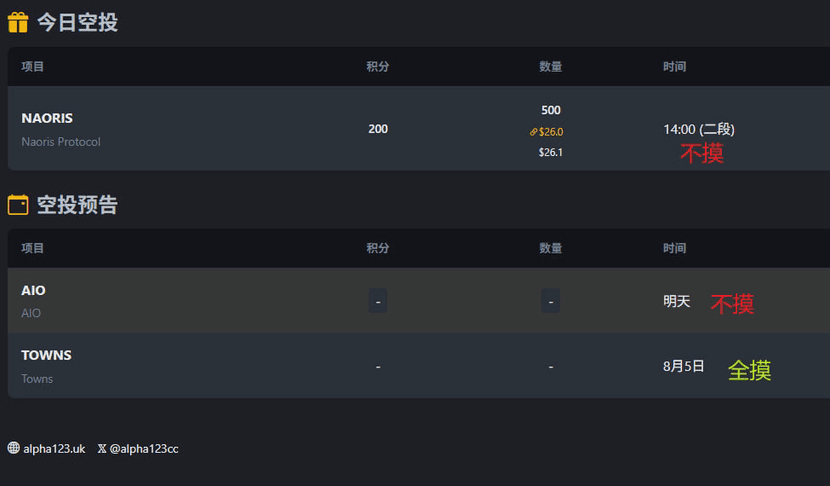This screenshot has width=830, height=486.
Task: Select the TOWNS project row title
Action: click(x=47, y=355)
